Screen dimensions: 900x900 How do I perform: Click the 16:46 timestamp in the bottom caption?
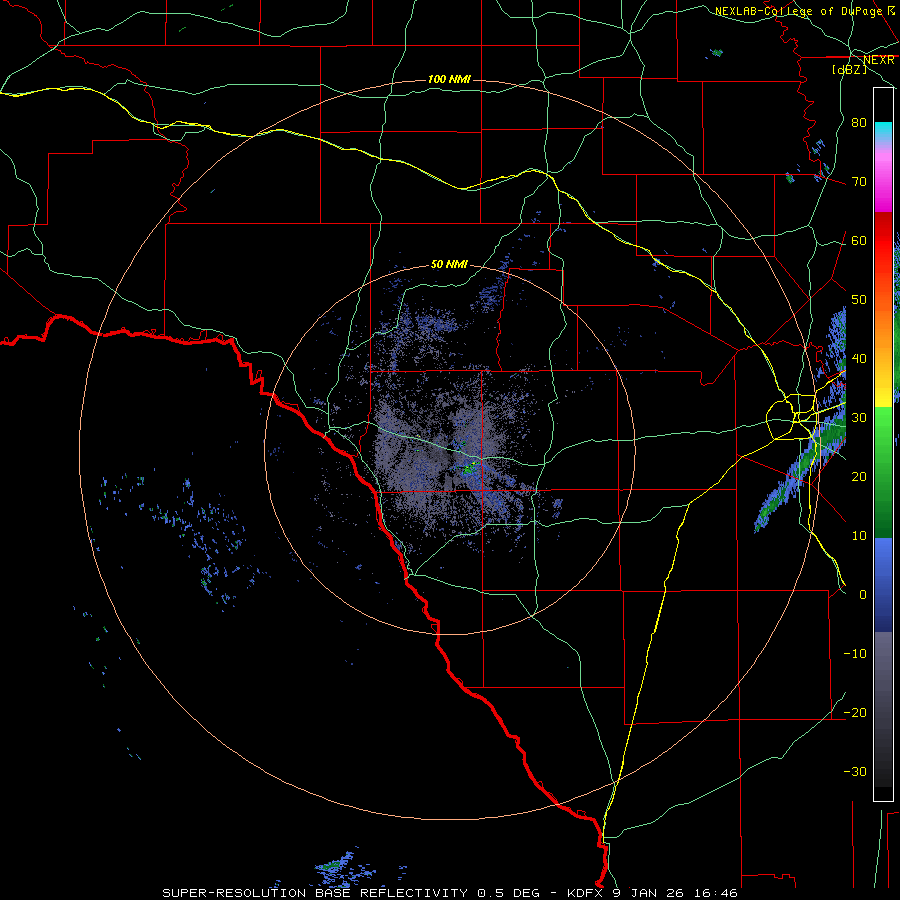tap(715, 893)
